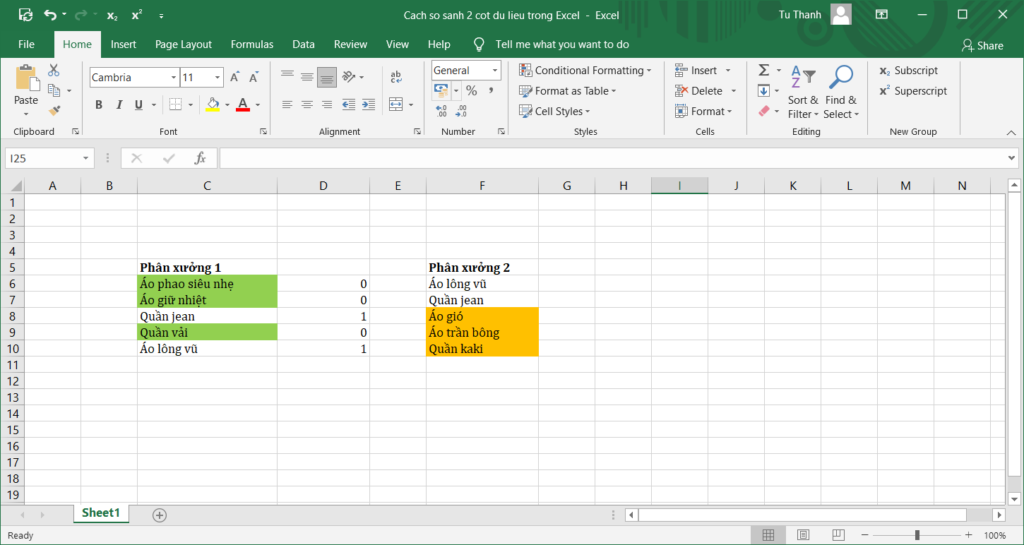Click the Increase Font Size icon

pos(235,77)
